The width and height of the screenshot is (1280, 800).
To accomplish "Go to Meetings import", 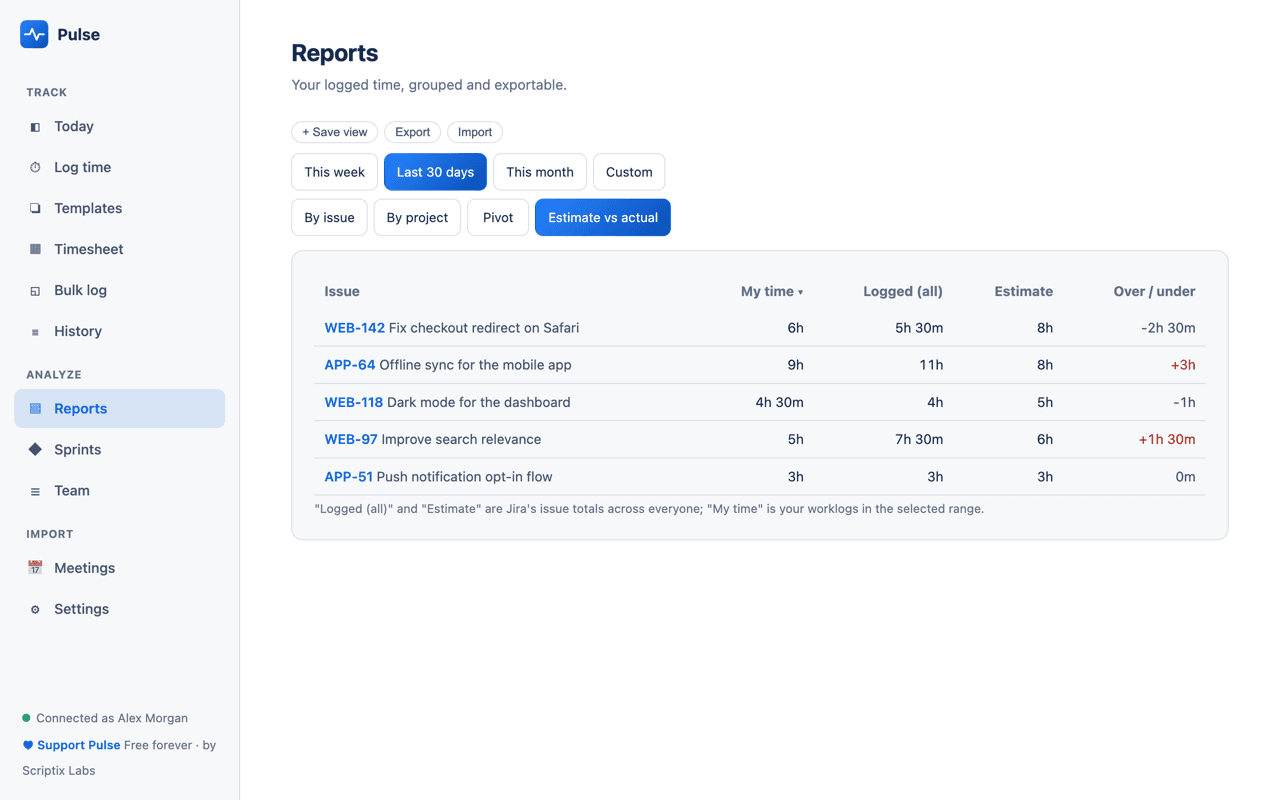I will 119,568.
